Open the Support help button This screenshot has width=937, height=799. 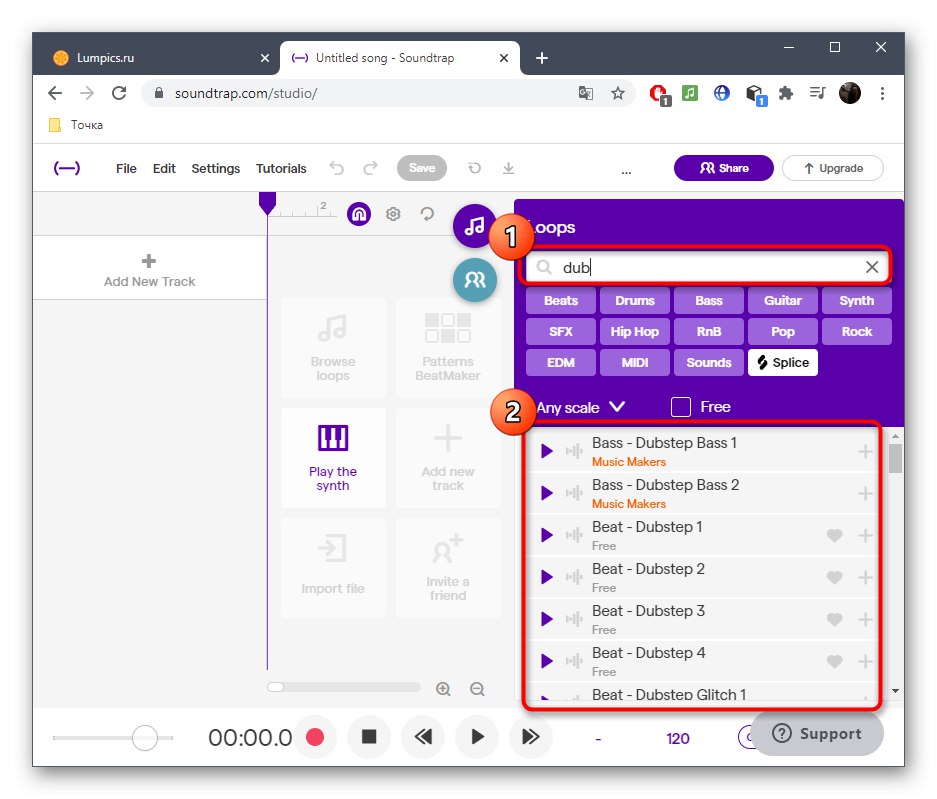[817, 734]
